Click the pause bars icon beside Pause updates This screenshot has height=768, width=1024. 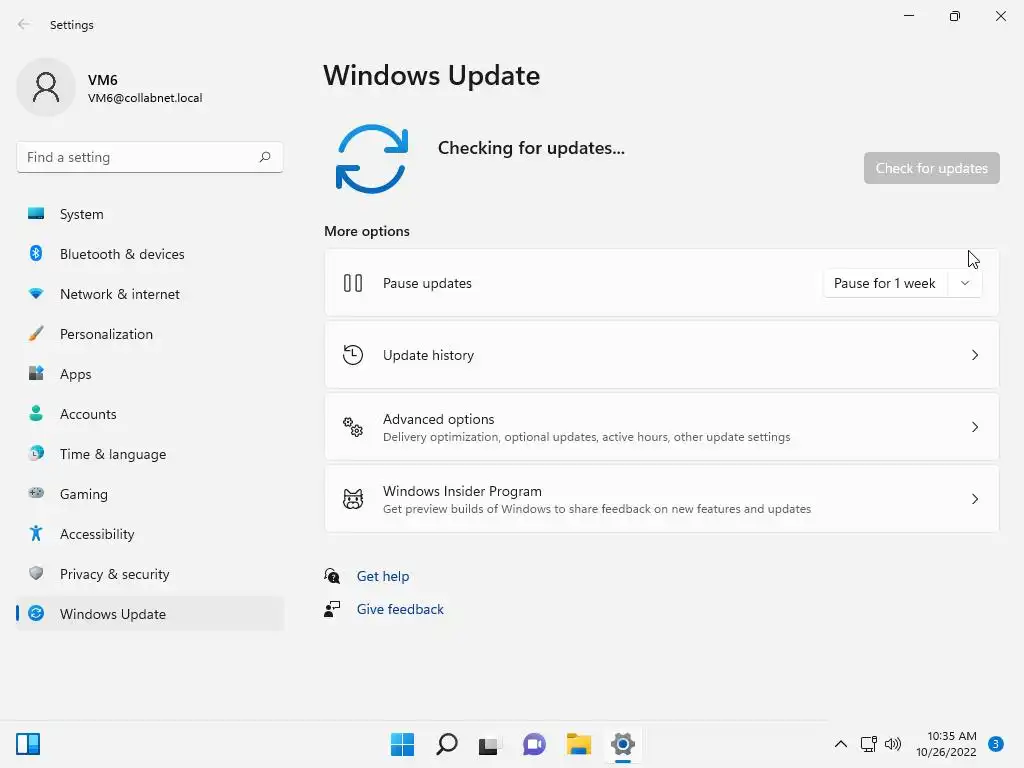coord(353,283)
